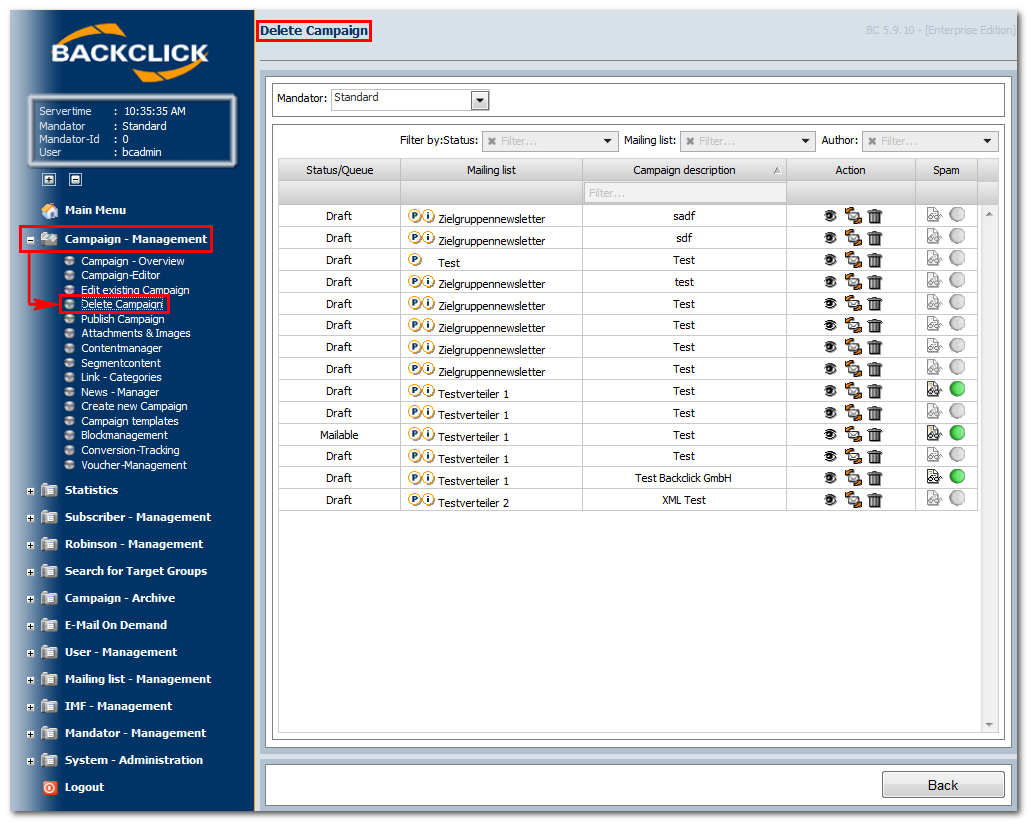Delete the Test Backclick GmbH campaign
The image size is (1028, 822).
pos(875,479)
